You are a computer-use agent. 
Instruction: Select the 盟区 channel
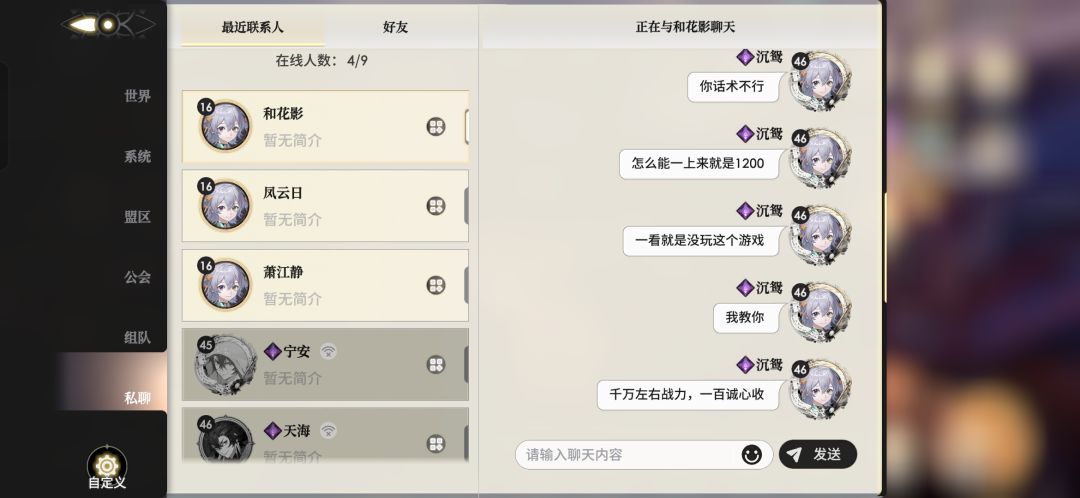137,216
